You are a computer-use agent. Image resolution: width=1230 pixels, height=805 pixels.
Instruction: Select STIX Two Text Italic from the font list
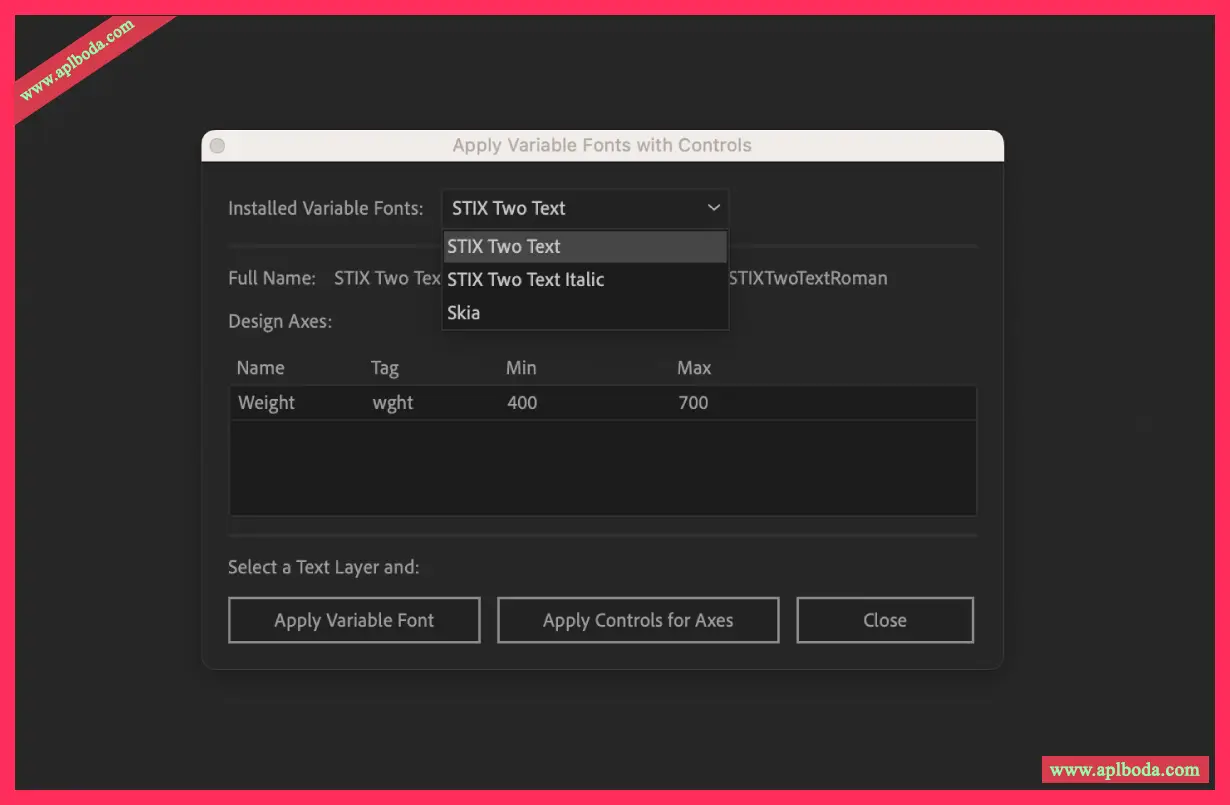pos(525,280)
